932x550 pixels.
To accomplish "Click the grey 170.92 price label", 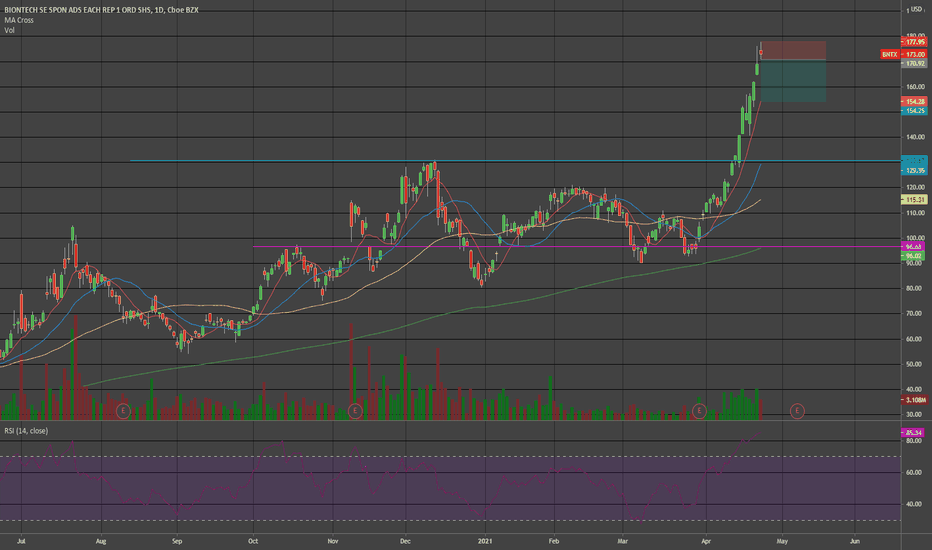I will coord(914,63).
